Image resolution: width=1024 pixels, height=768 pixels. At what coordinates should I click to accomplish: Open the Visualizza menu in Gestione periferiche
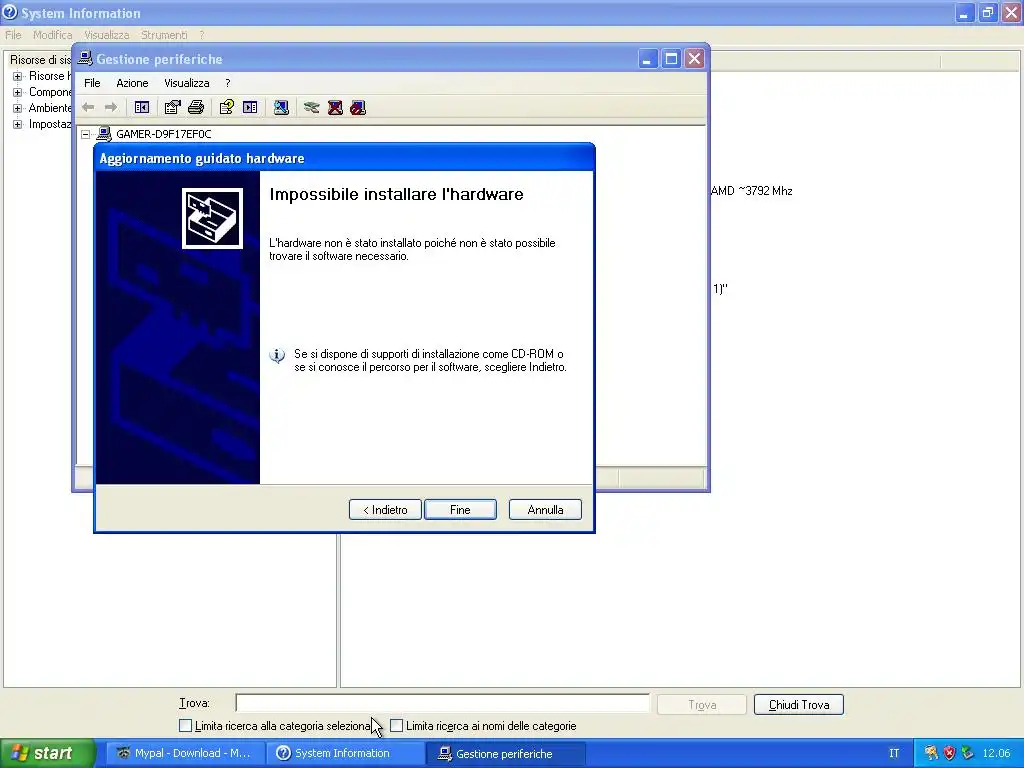click(187, 83)
